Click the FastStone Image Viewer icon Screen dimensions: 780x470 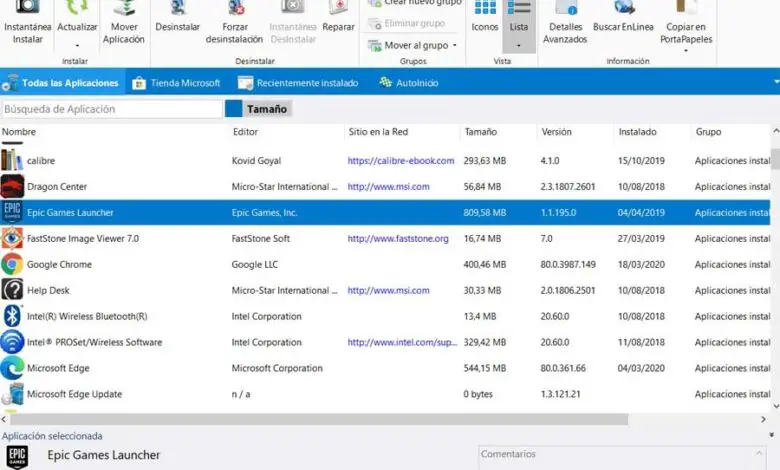pos(12,238)
